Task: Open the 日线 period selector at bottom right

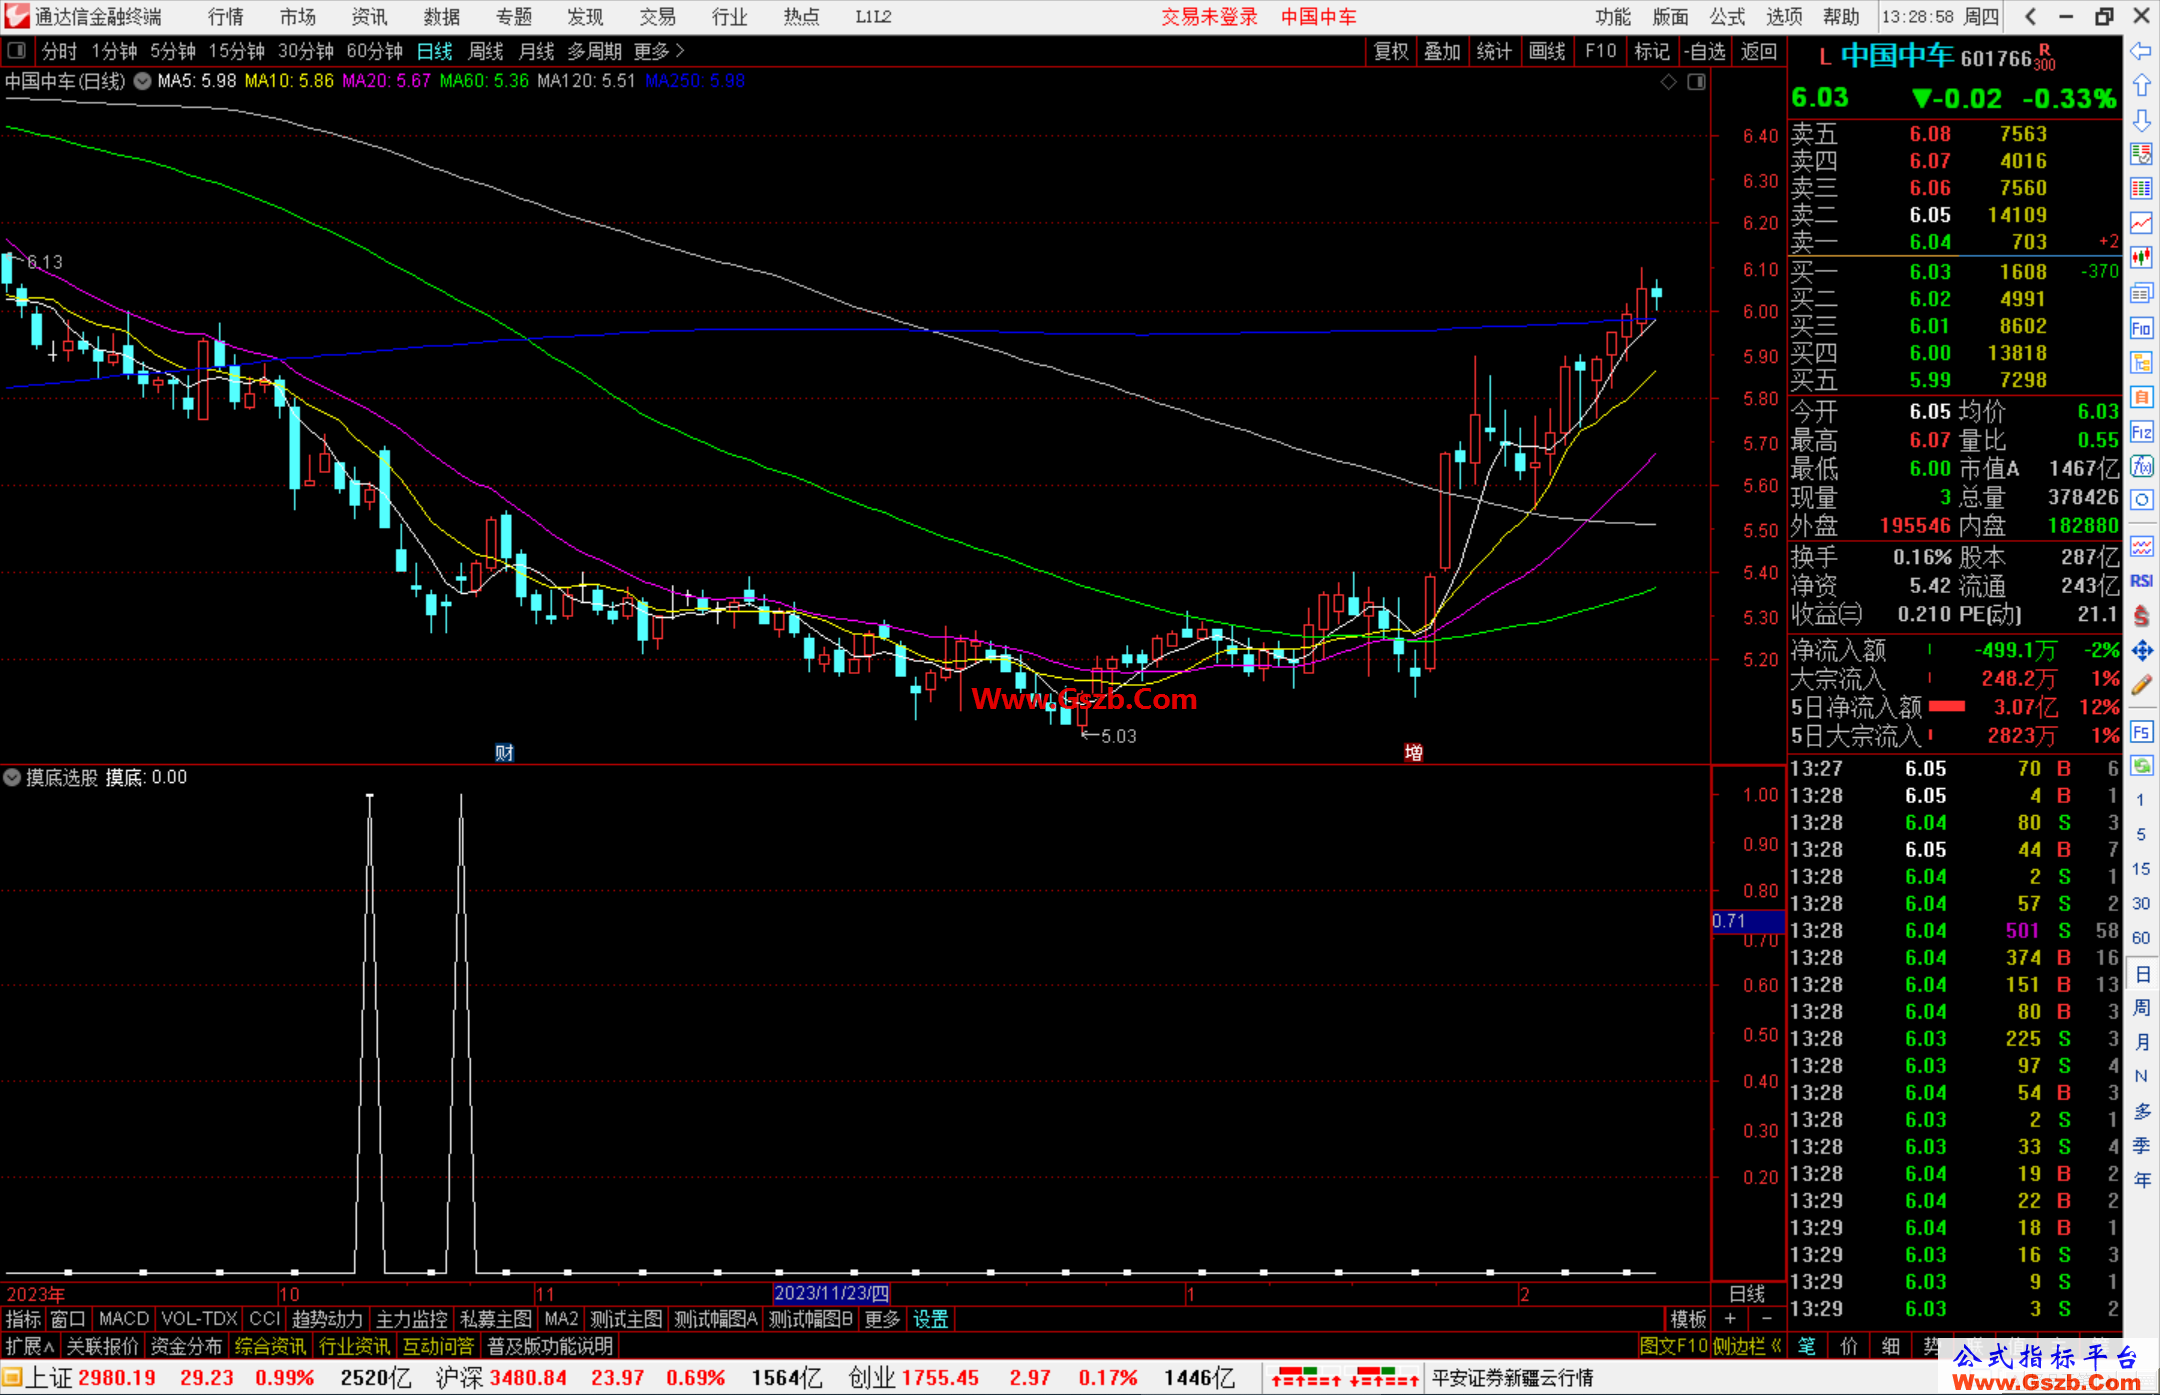Action: click(1747, 1294)
